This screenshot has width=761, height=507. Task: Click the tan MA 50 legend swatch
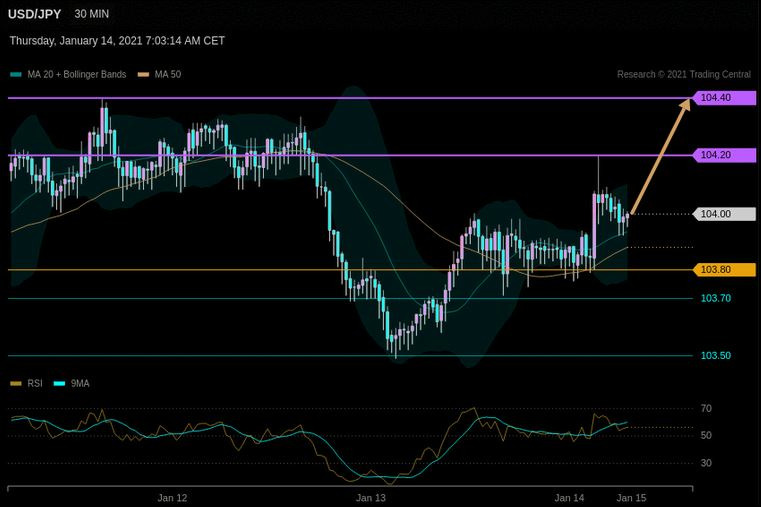pos(143,75)
